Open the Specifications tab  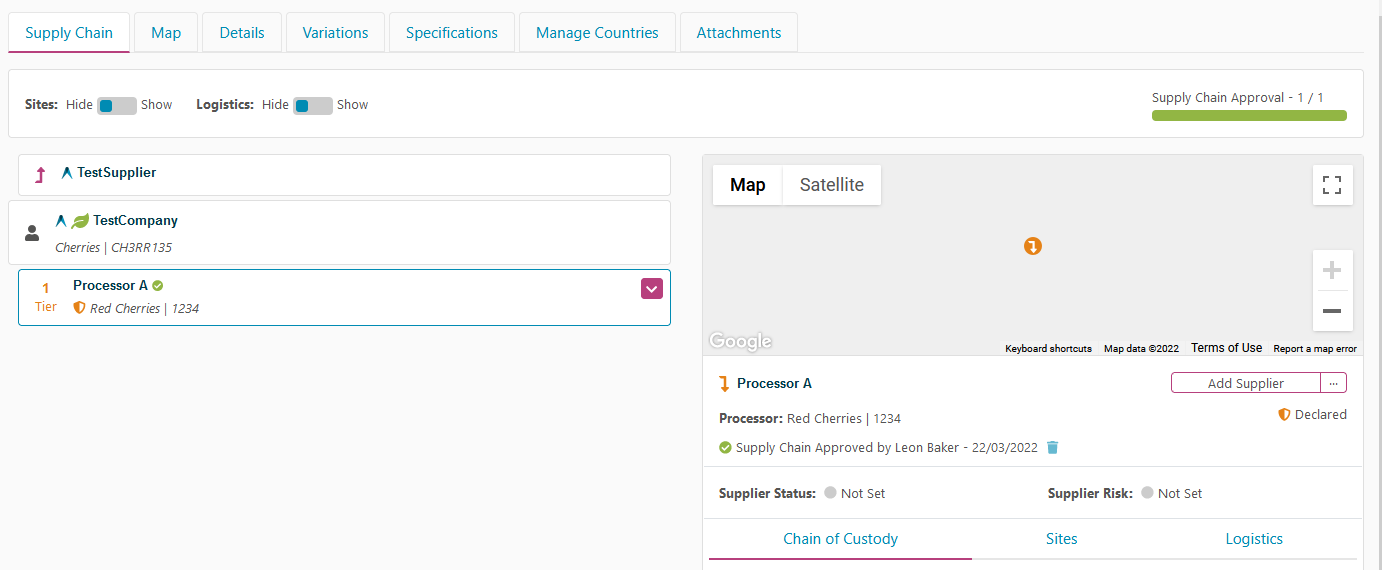click(x=451, y=33)
